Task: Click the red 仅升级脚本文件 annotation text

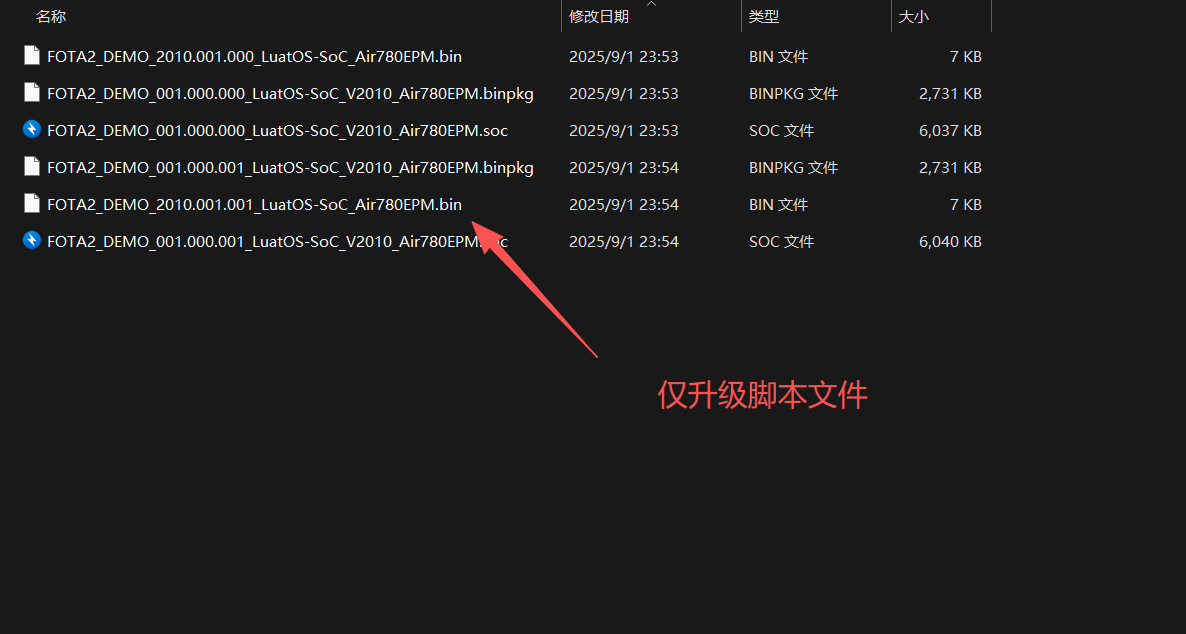Action: pos(762,395)
